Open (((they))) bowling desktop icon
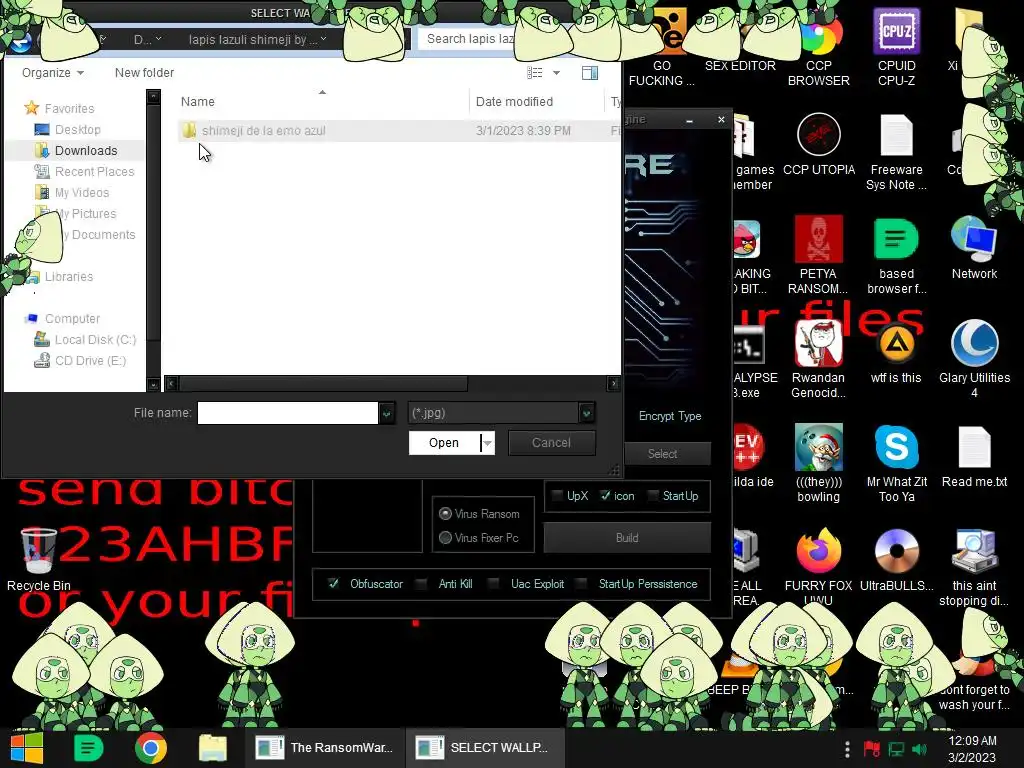 click(818, 464)
